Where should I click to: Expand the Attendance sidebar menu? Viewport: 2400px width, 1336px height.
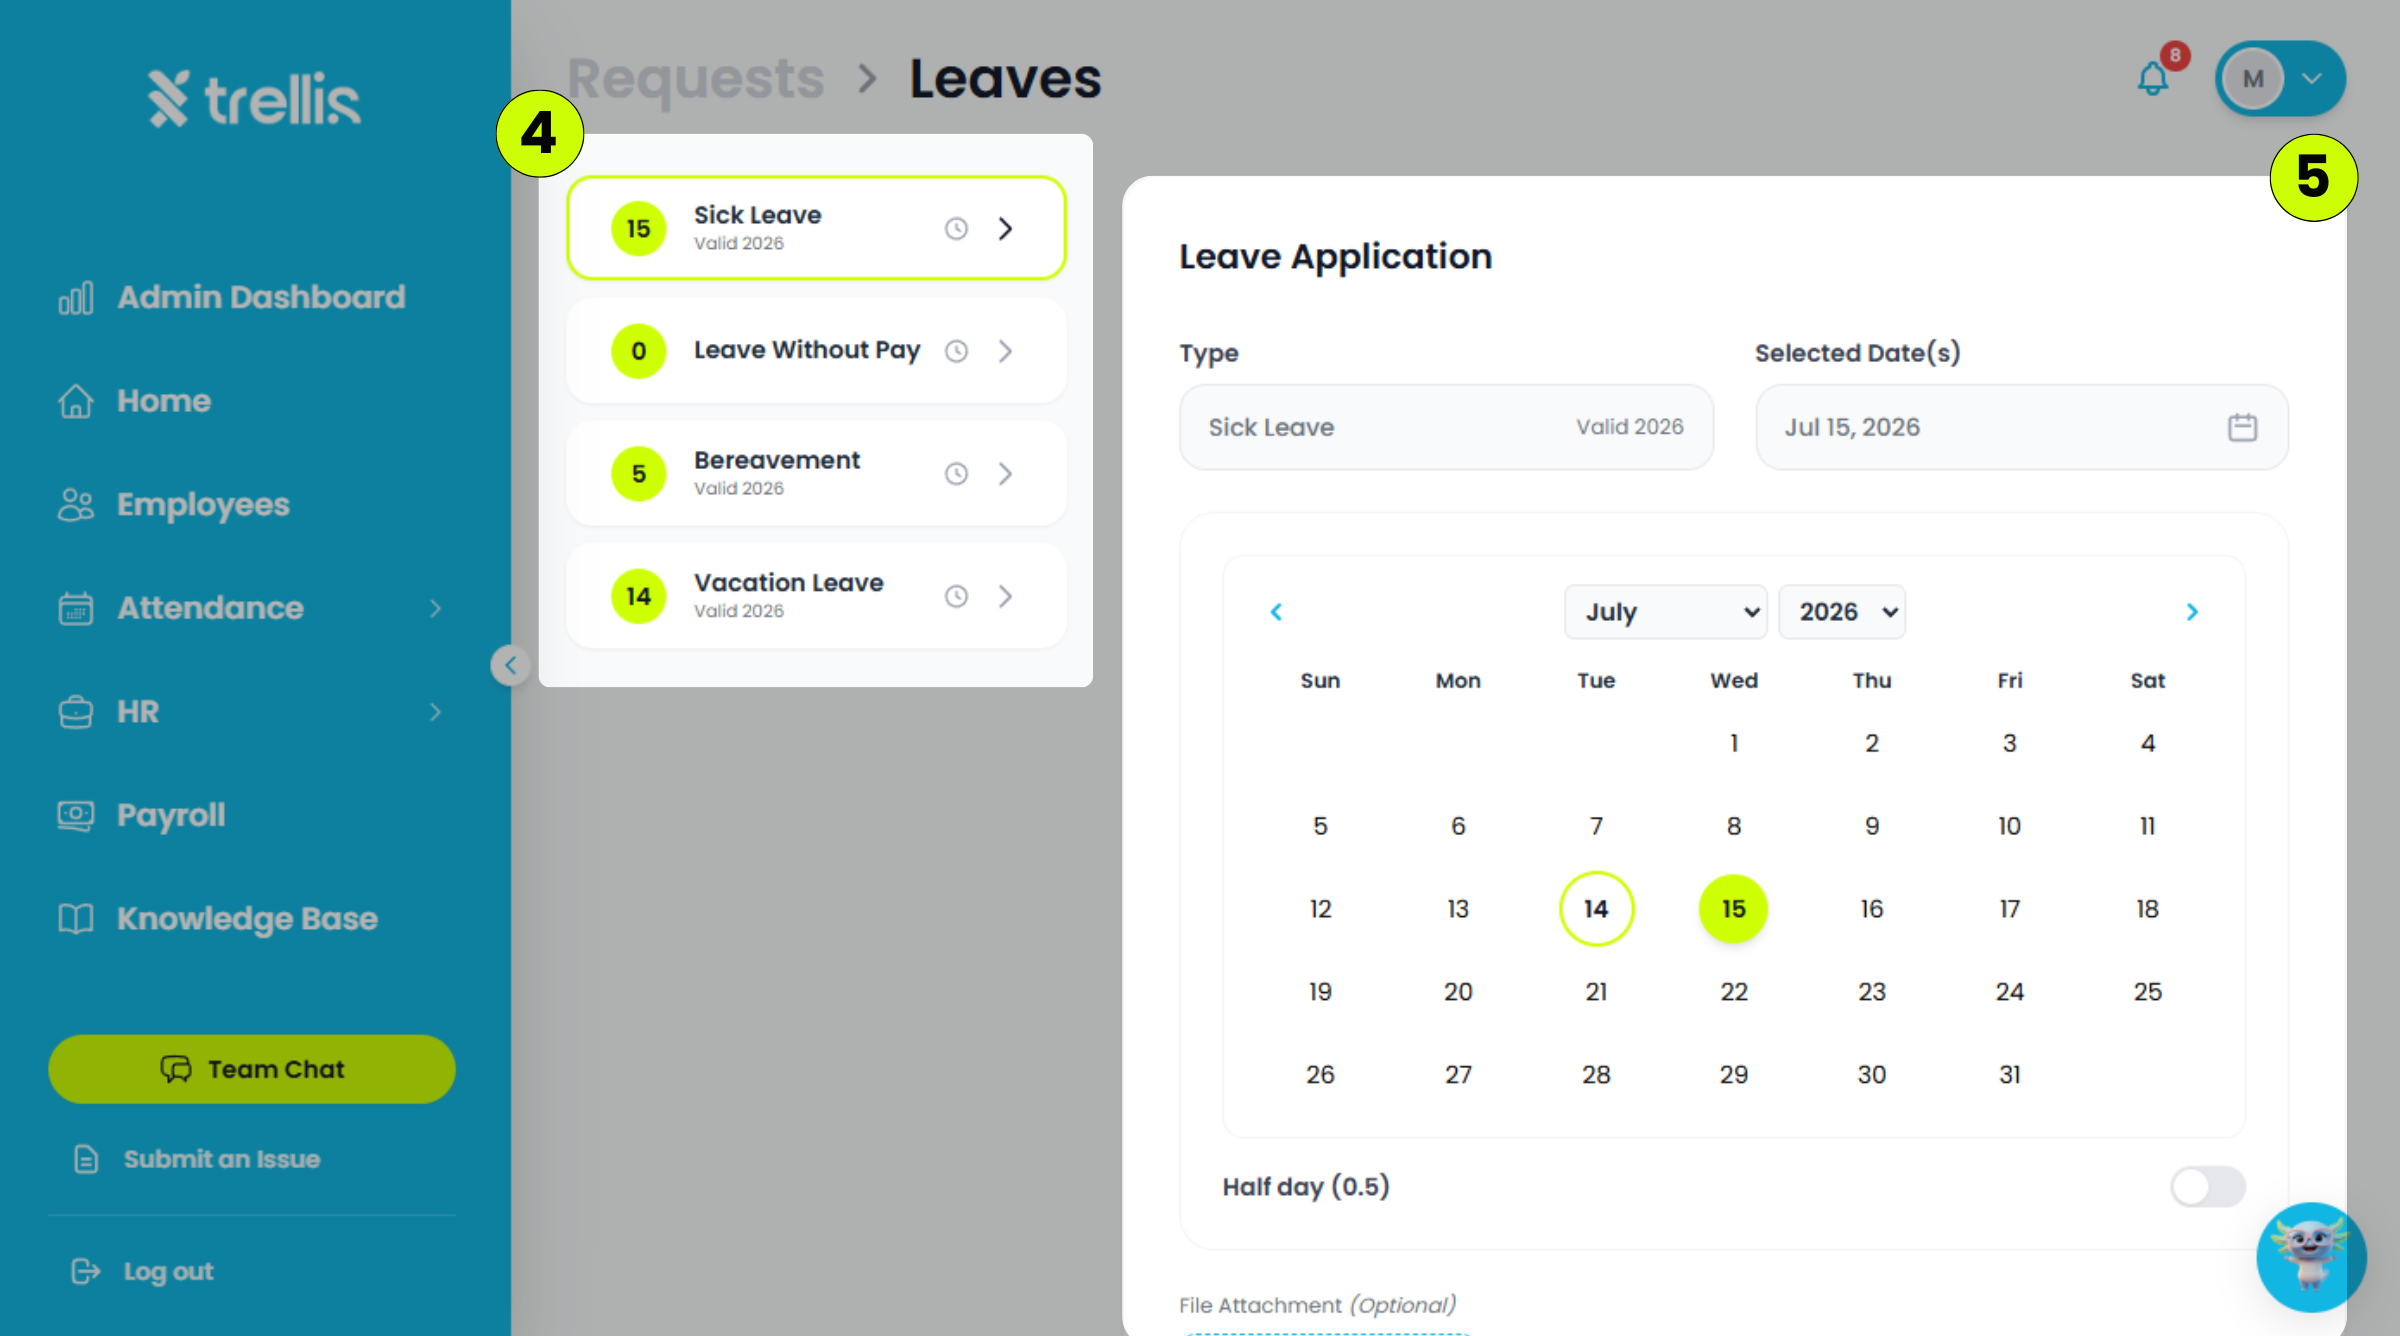tap(250, 608)
